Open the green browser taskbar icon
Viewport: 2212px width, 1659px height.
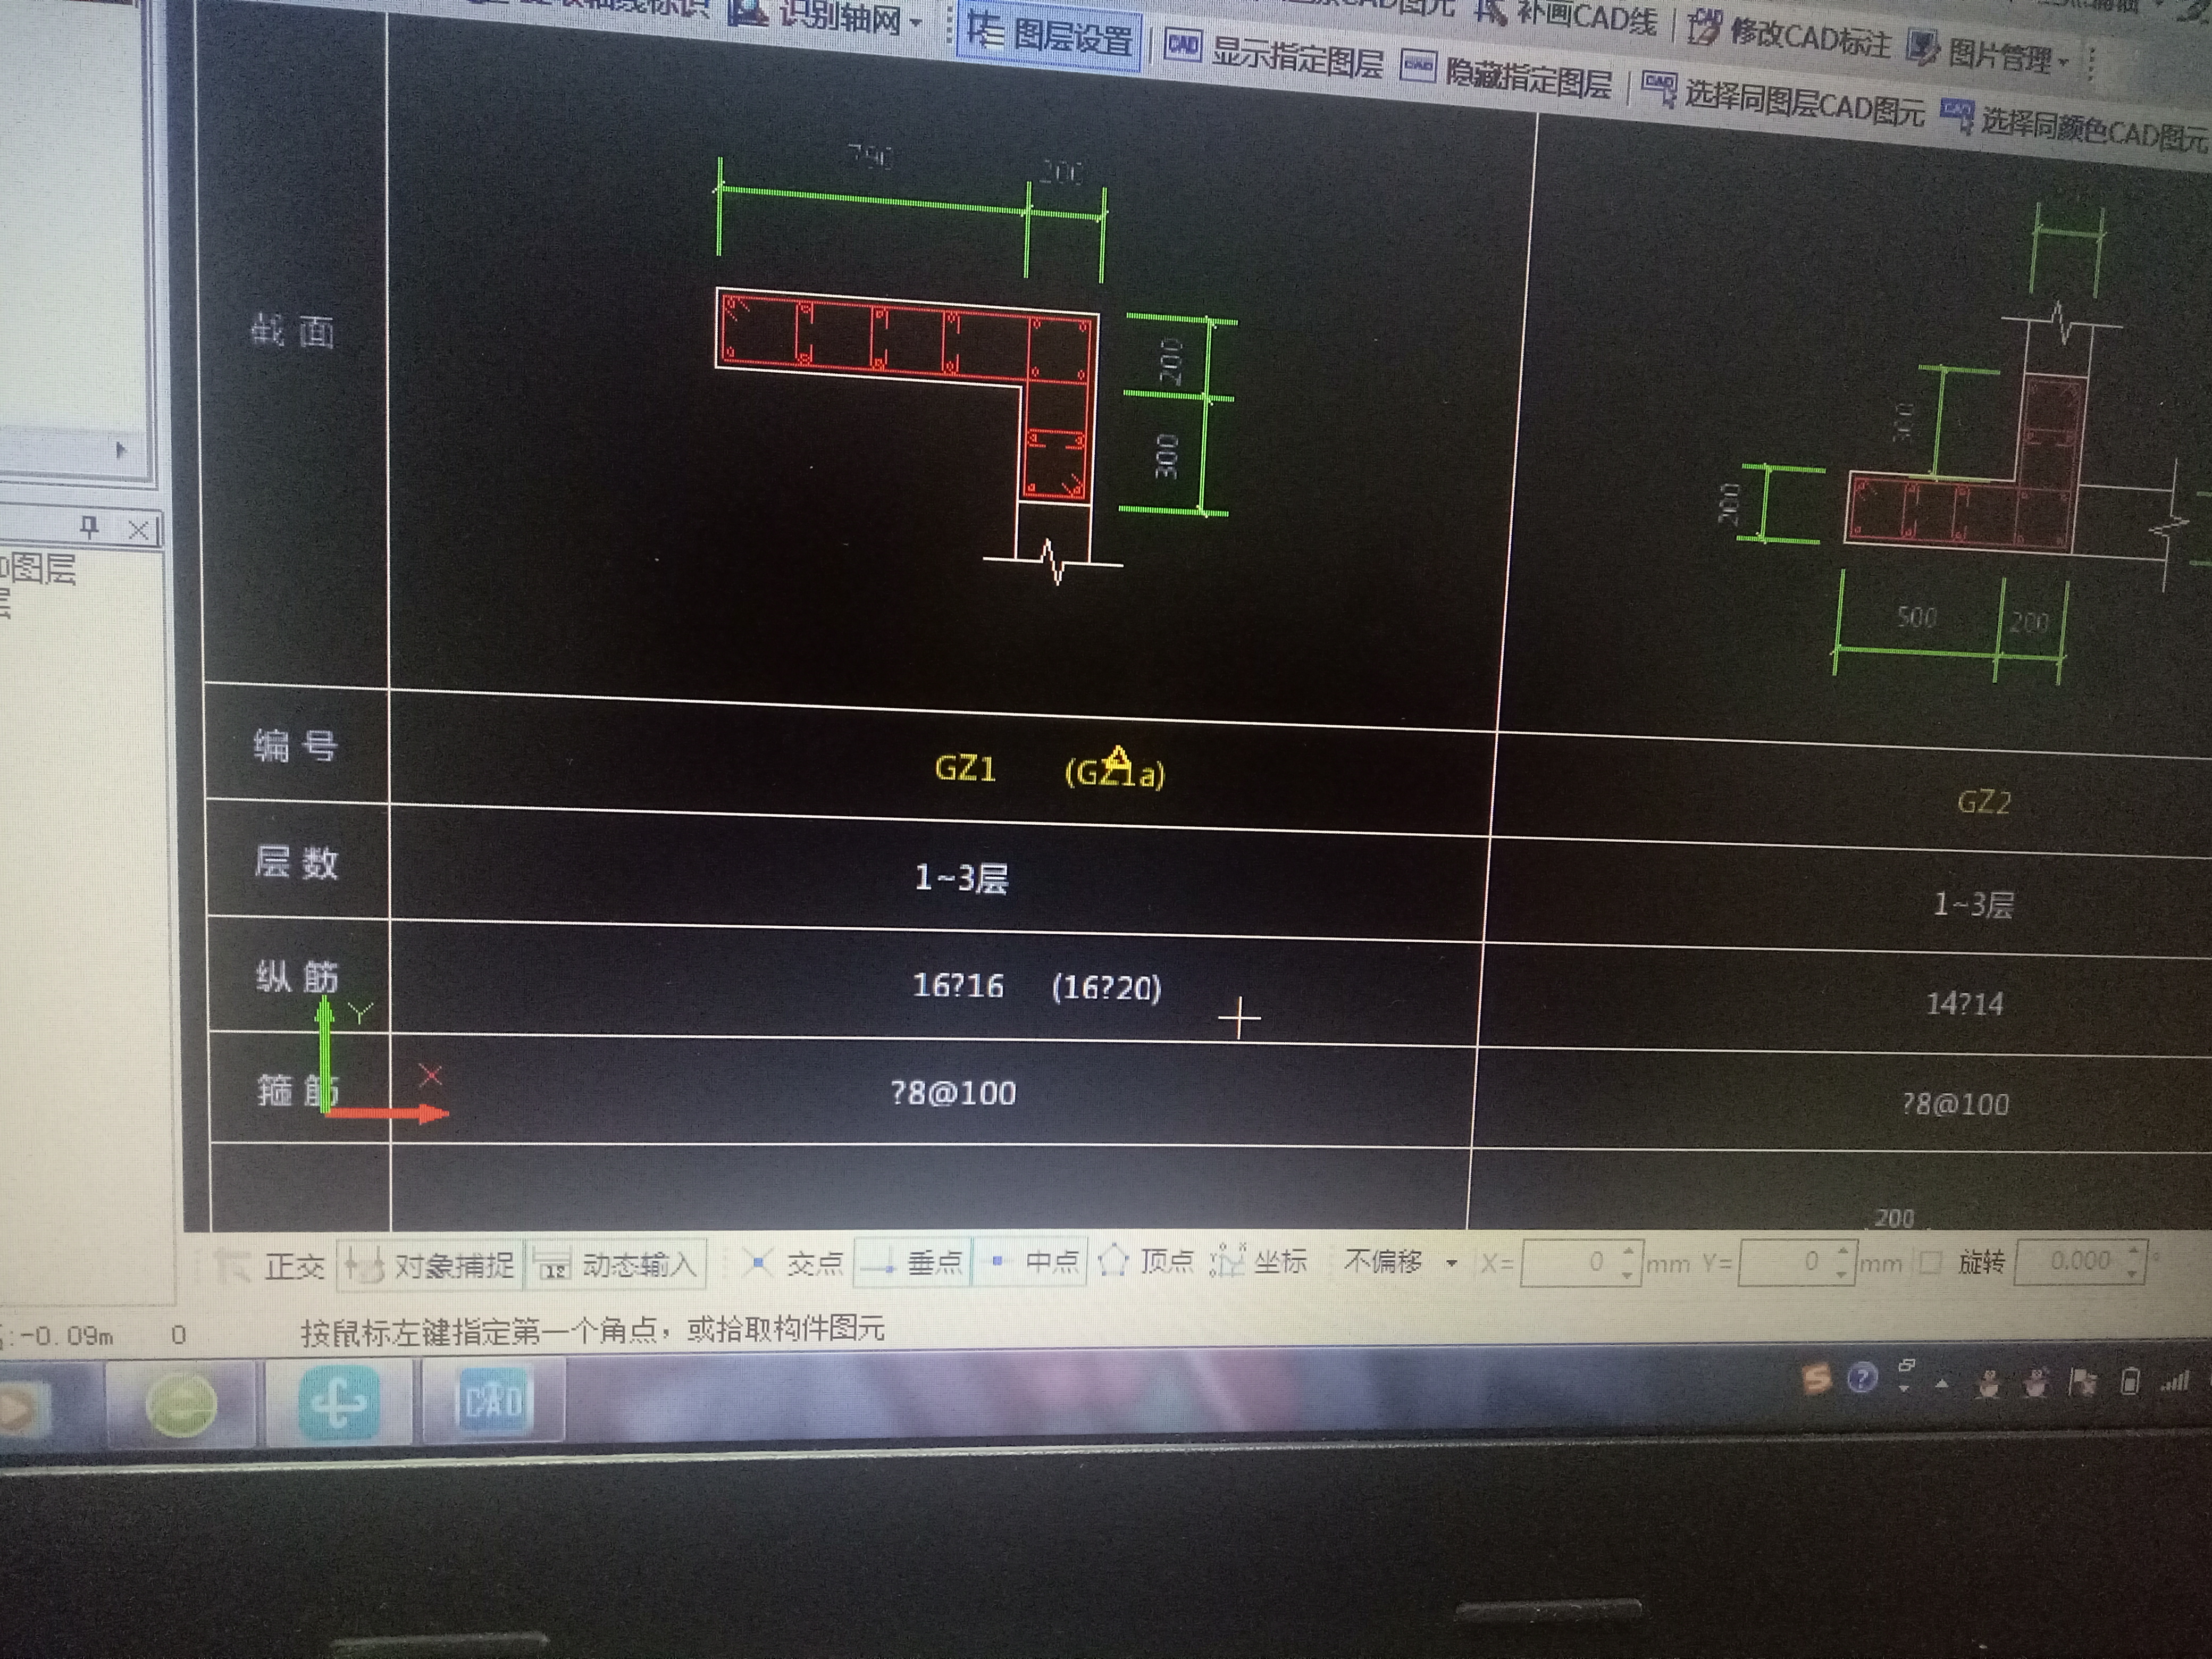coord(181,1405)
